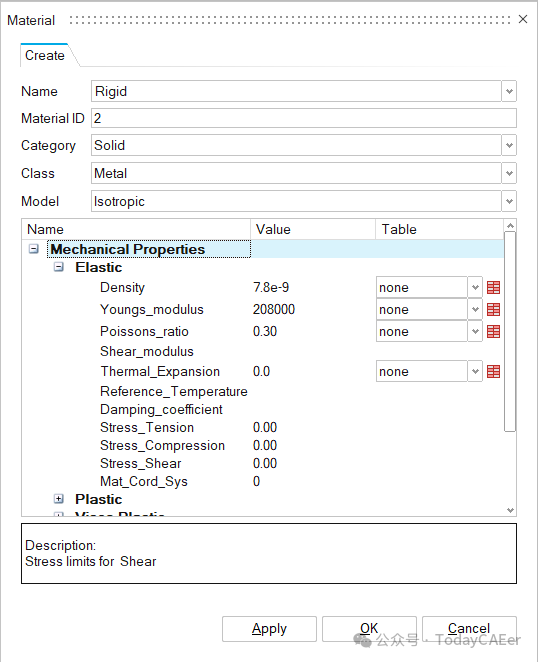538x662 pixels.
Task: Collapse the Elastic section
Action: 59,267
